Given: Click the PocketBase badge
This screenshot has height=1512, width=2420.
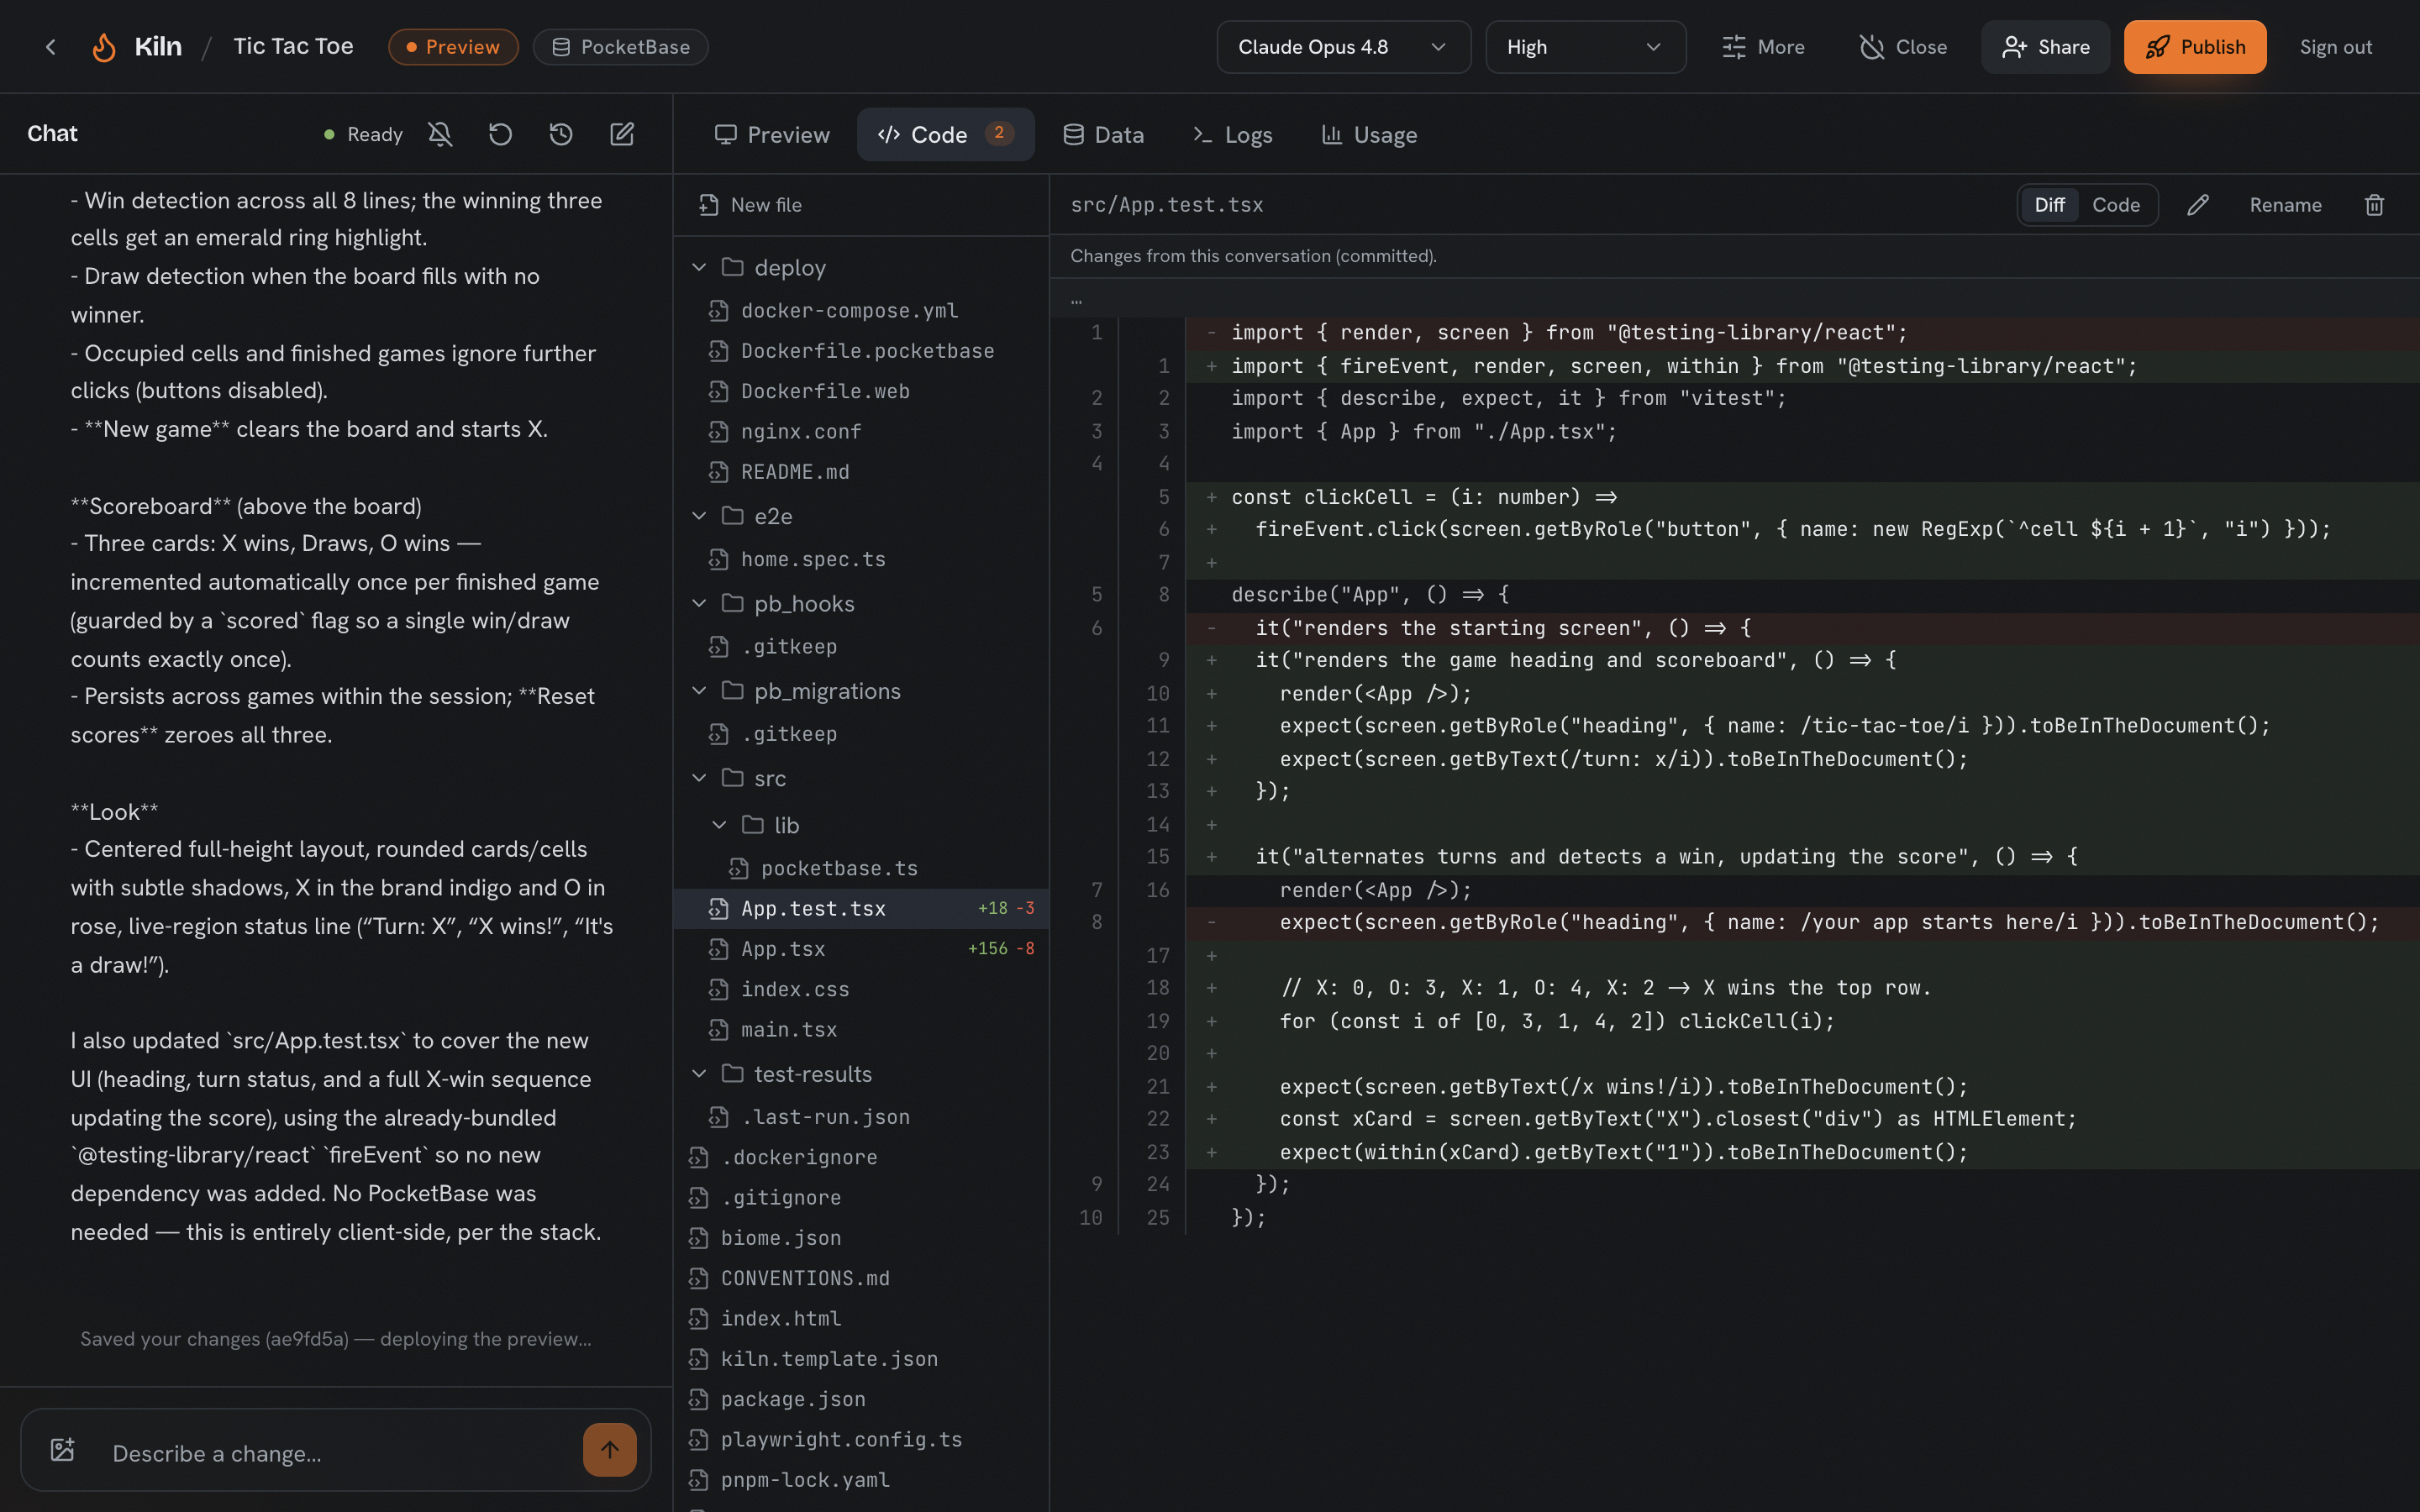Looking at the screenshot, I should tap(621, 47).
